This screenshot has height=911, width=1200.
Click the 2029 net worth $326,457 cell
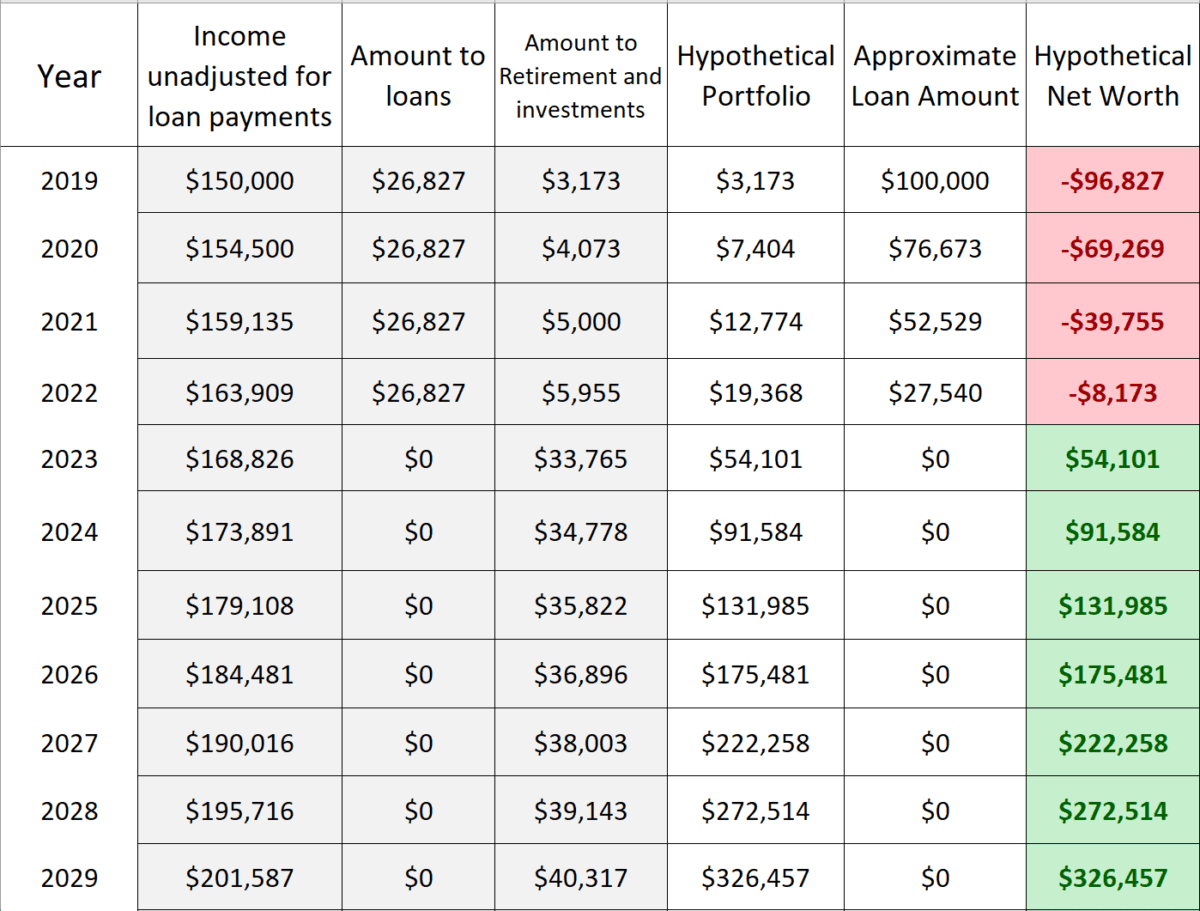pos(1113,878)
